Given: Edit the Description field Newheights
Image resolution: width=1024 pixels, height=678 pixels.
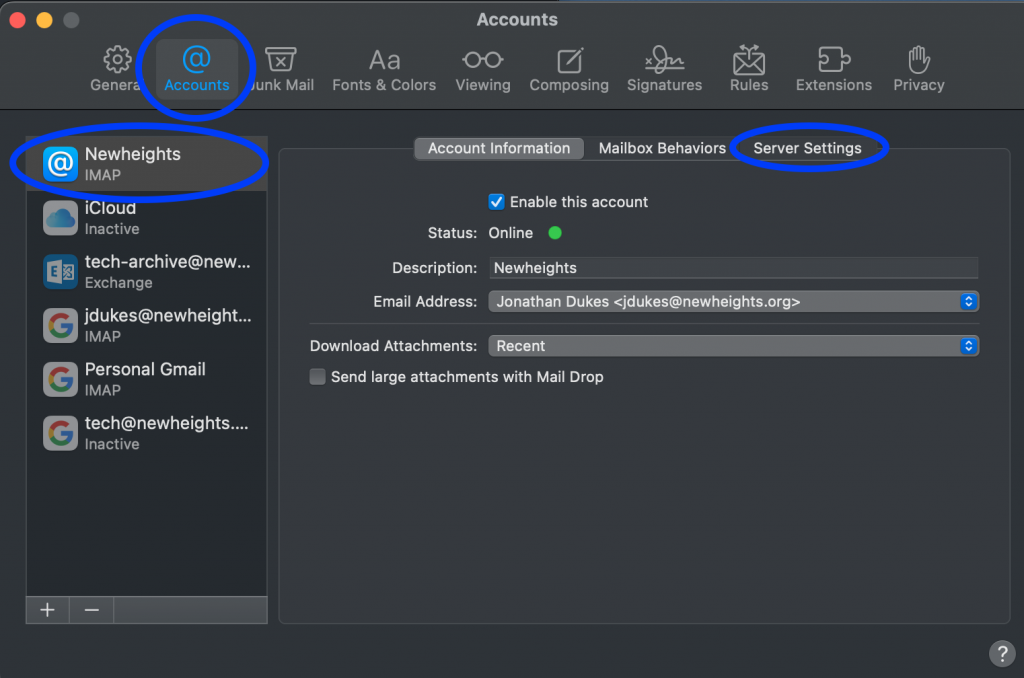Looking at the screenshot, I should pos(733,268).
